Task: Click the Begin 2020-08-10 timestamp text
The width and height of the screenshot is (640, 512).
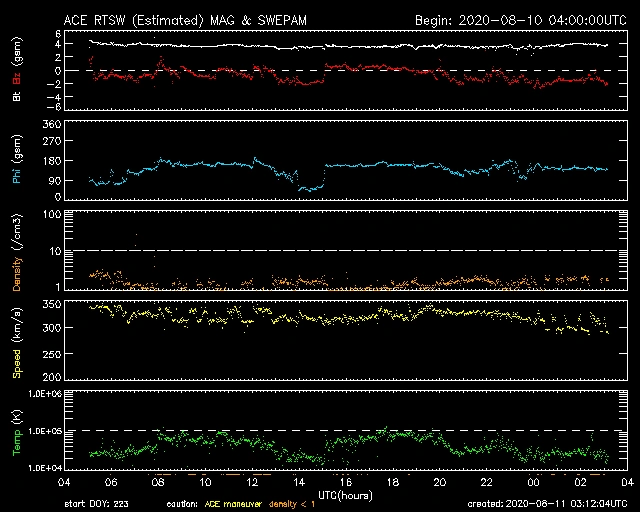Action: [x=520, y=20]
